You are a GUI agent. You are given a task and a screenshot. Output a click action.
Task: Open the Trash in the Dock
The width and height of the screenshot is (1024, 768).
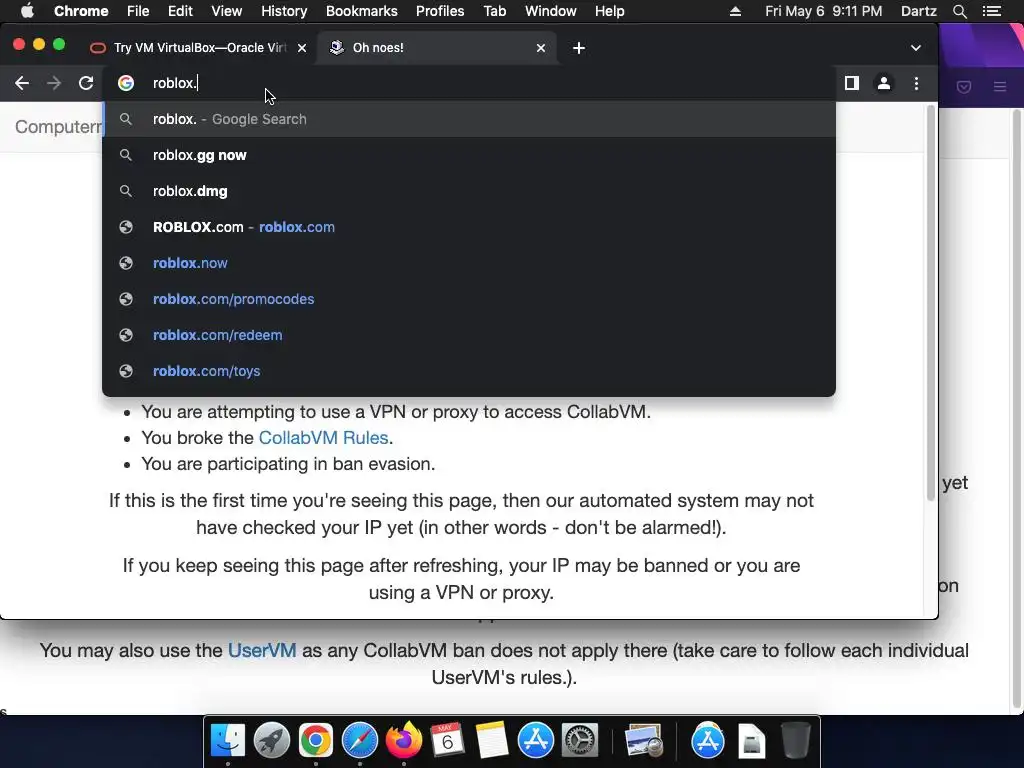795,741
